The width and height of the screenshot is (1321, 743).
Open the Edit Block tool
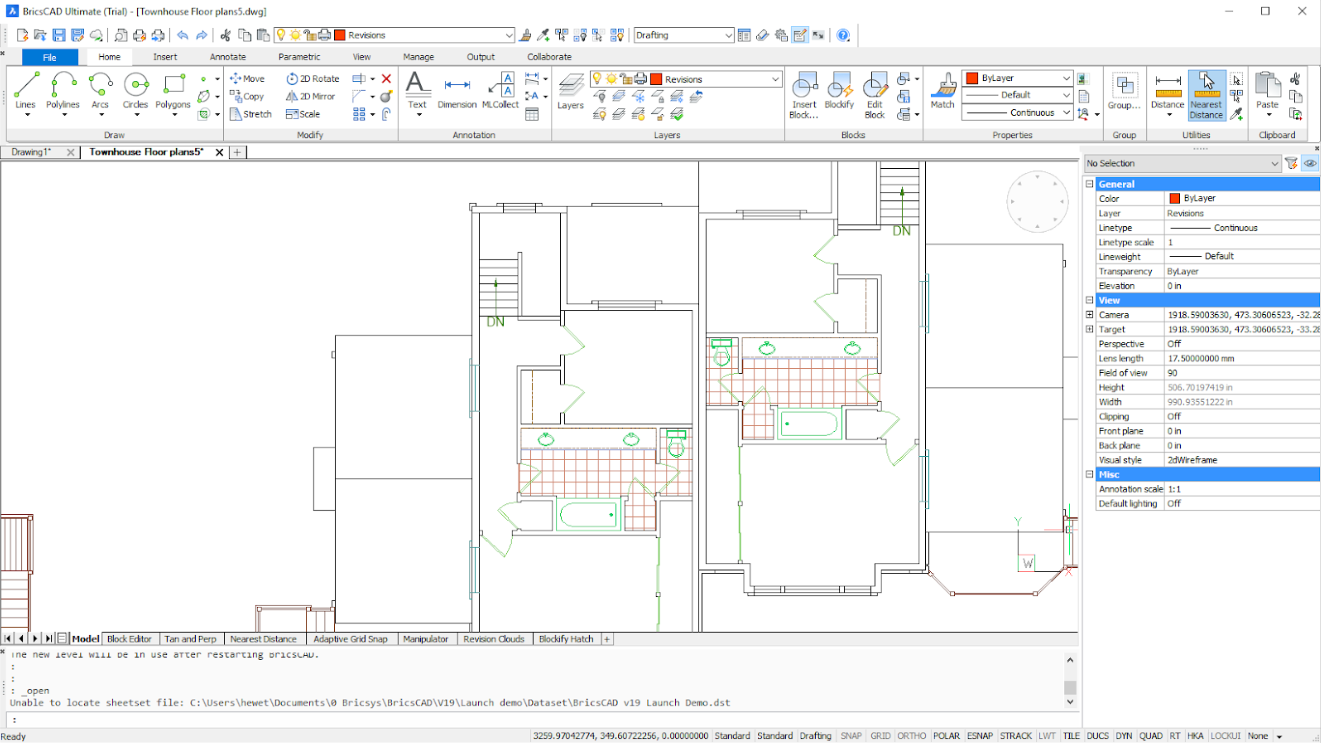point(875,95)
